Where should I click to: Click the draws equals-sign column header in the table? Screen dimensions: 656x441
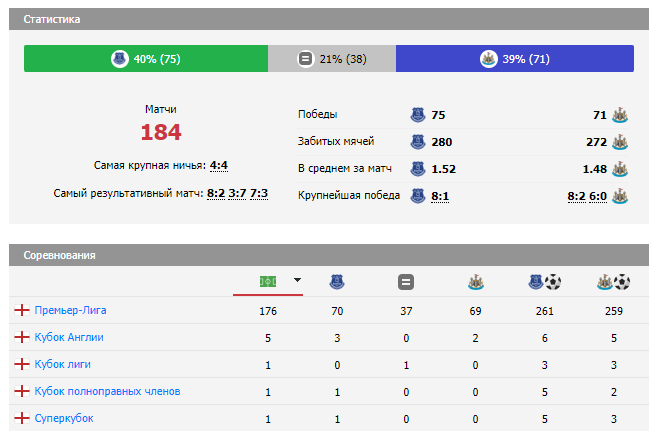click(406, 282)
